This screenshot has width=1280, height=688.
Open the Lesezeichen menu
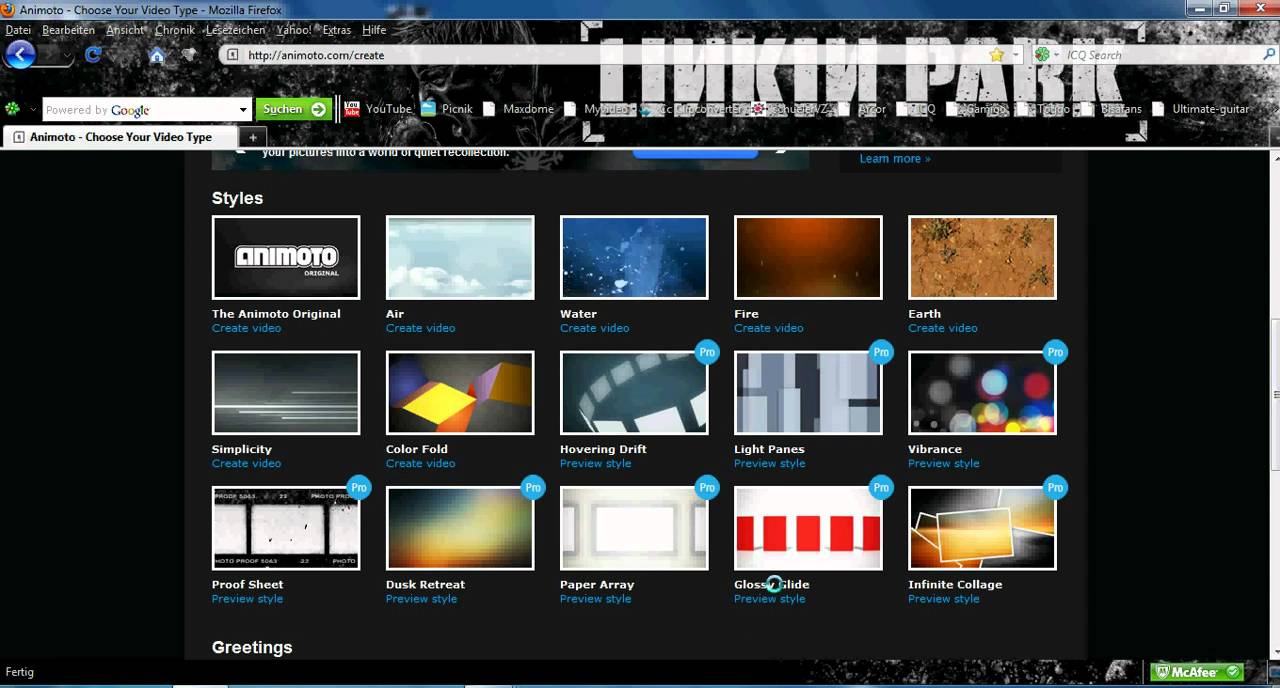[235, 30]
